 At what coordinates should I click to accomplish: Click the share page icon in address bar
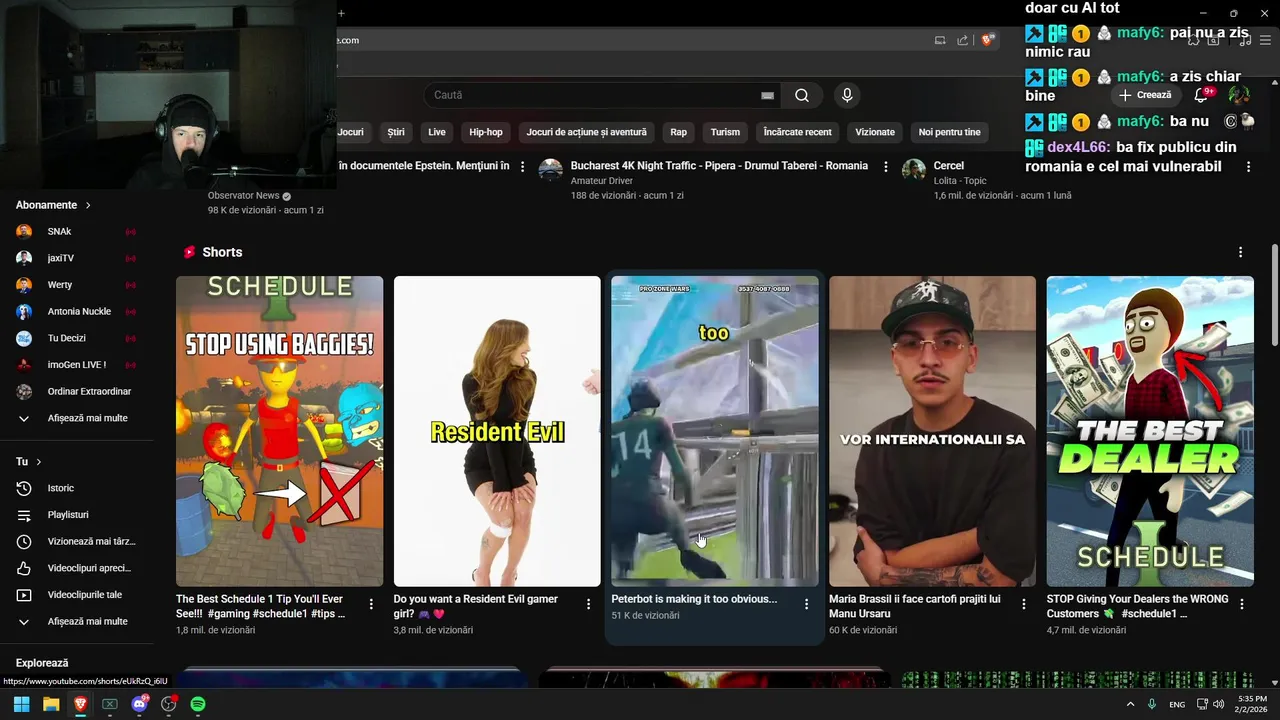(x=963, y=40)
